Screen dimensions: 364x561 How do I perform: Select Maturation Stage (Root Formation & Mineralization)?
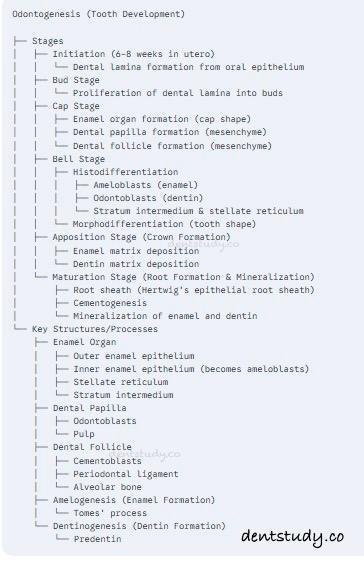(x=183, y=277)
